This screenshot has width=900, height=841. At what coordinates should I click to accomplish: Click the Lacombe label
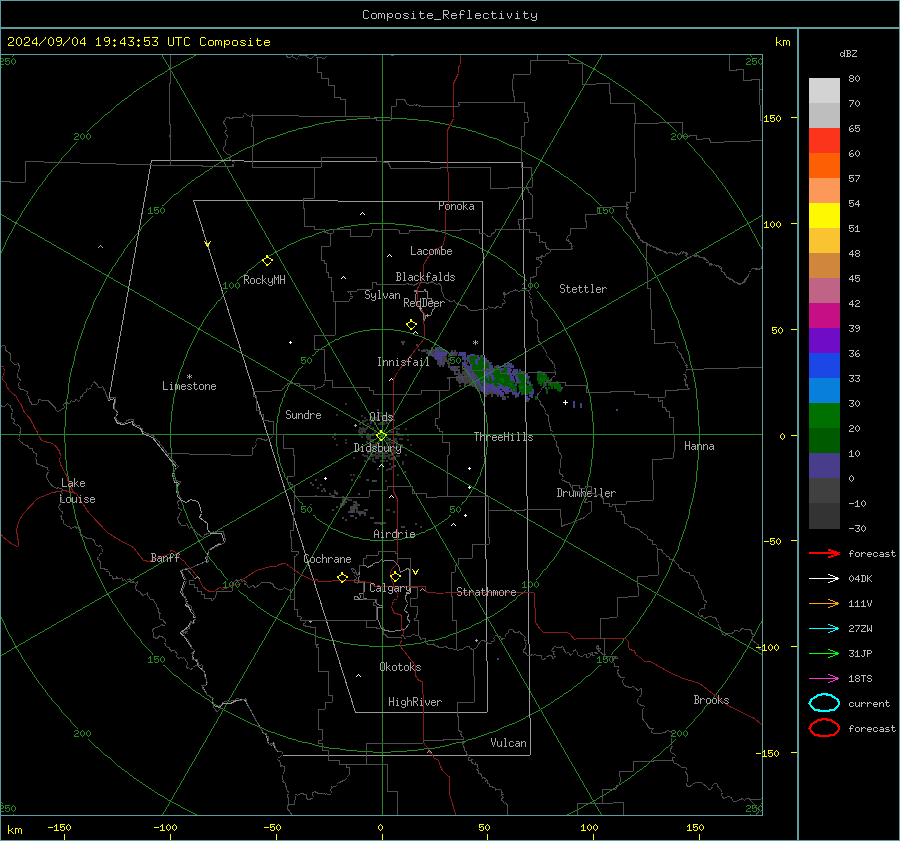tap(431, 251)
